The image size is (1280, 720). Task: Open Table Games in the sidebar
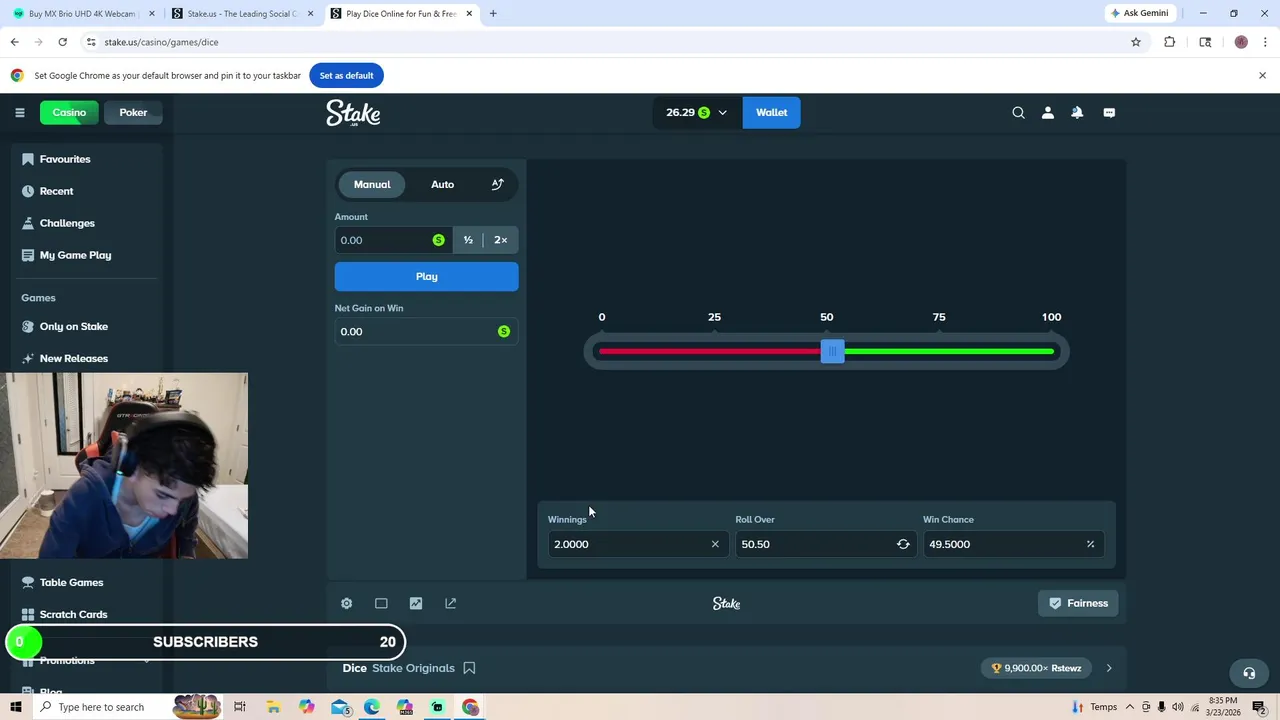pos(71,582)
